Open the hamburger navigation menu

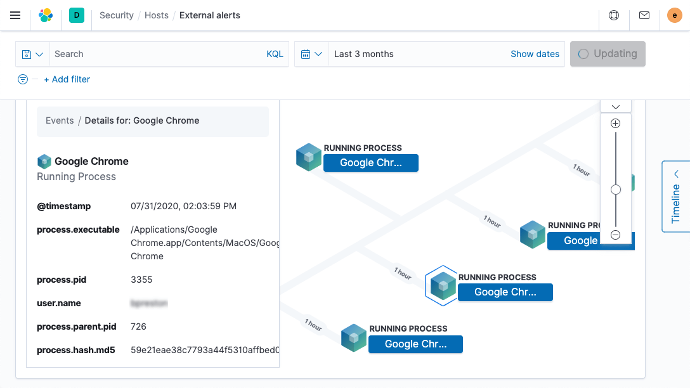[x=15, y=15]
